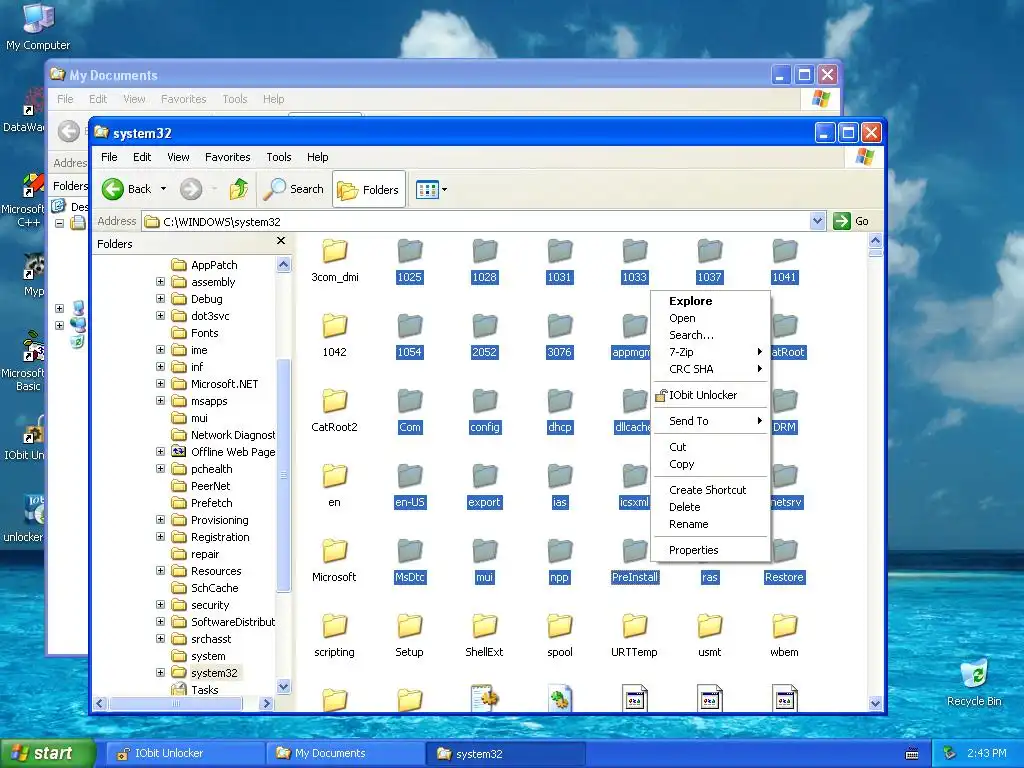Select the export folder icon
The width and height of the screenshot is (1024, 768).
click(x=485, y=476)
